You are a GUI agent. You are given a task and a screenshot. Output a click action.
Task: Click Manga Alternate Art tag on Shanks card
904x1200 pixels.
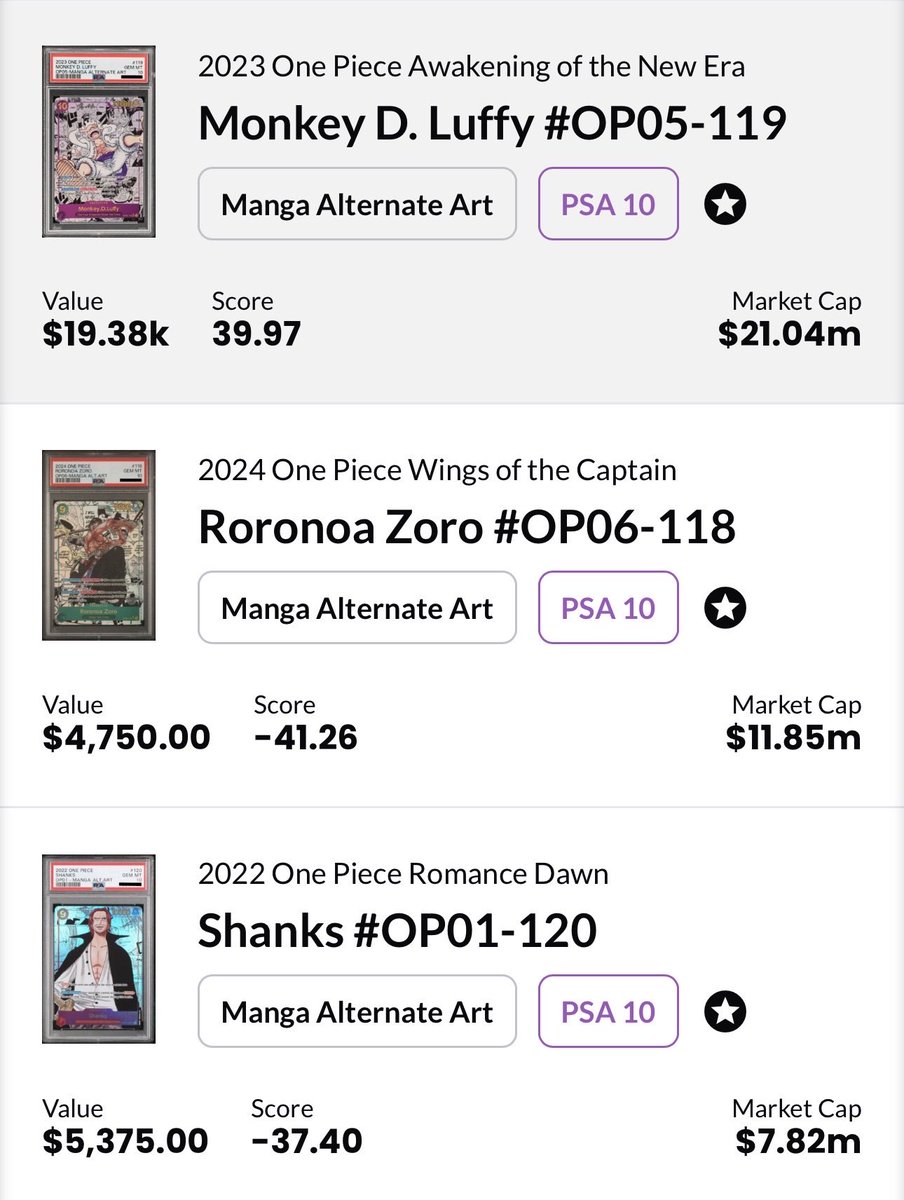[357, 1012]
